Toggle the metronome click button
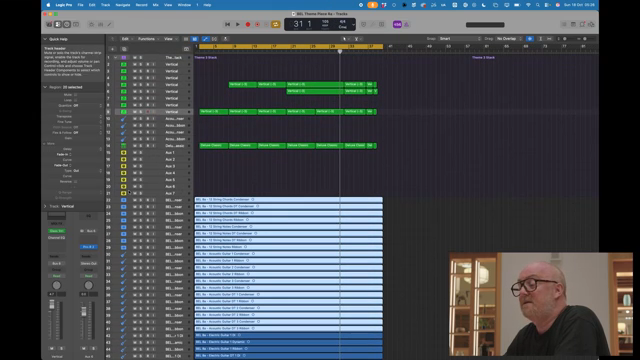640x360 pixels. tap(407, 24)
